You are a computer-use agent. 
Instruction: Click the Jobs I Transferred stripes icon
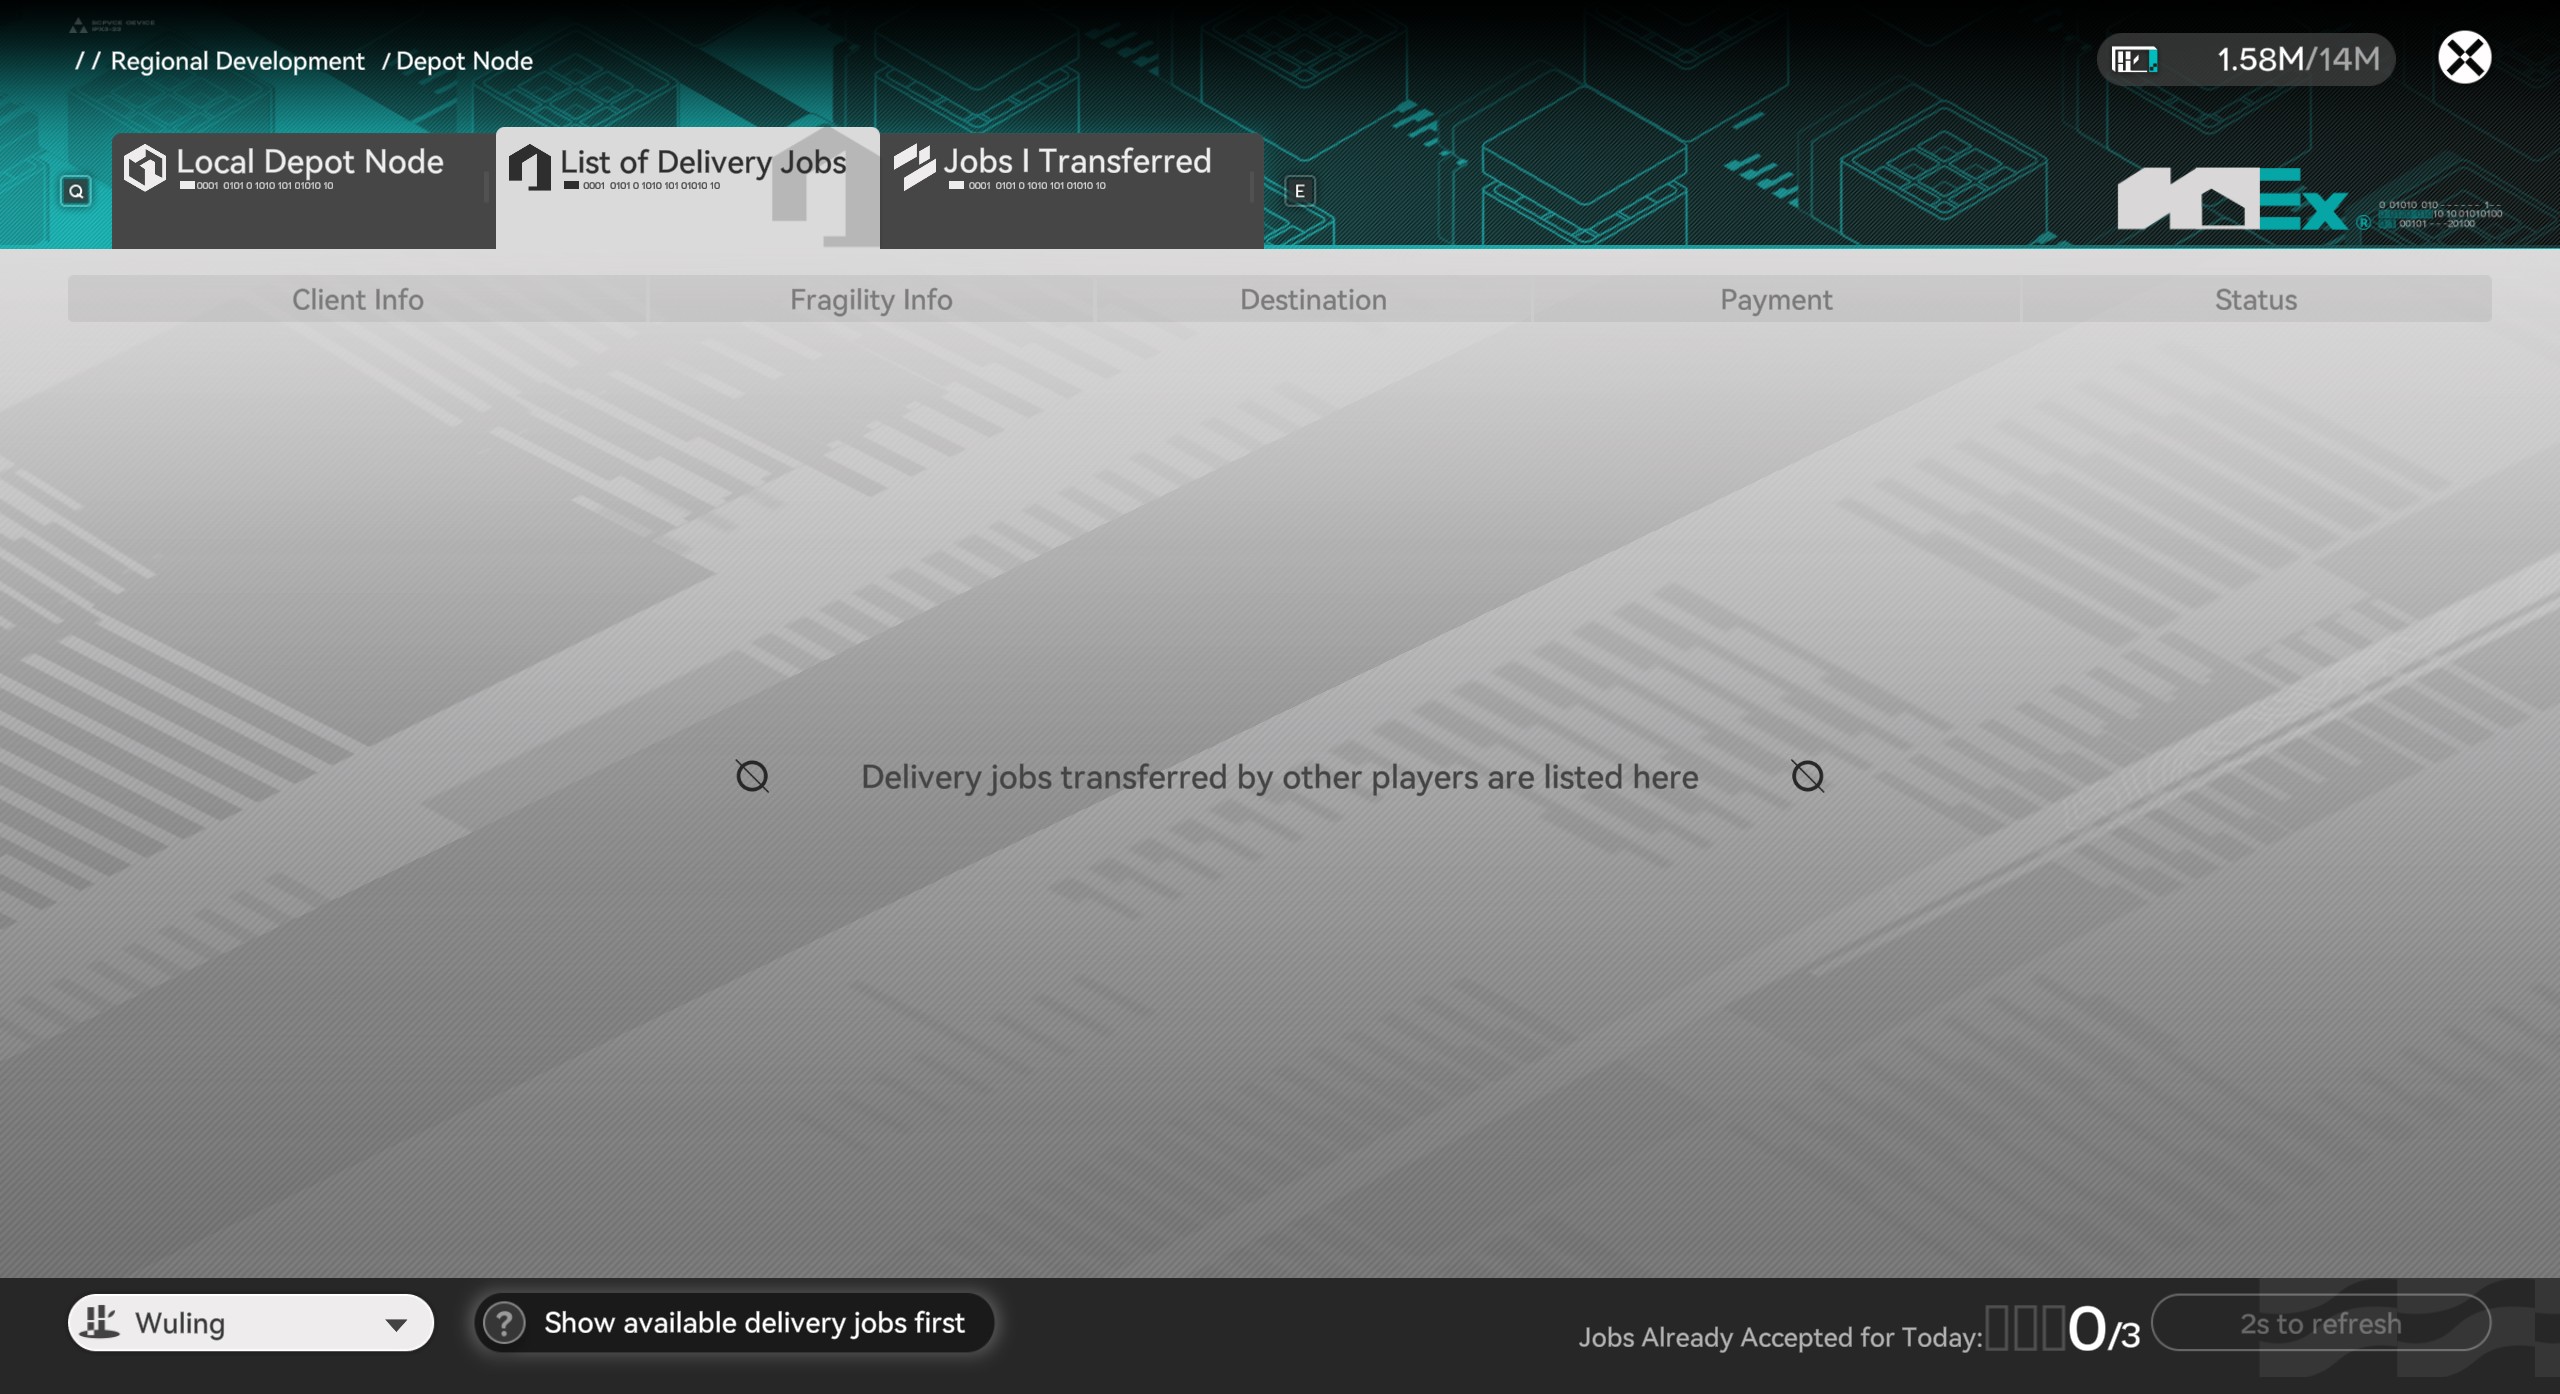(913, 167)
